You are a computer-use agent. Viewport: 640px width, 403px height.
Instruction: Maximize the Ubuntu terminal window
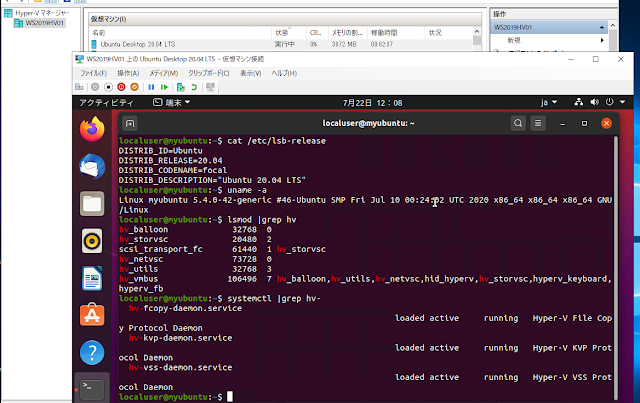click(x=584, y=123)
